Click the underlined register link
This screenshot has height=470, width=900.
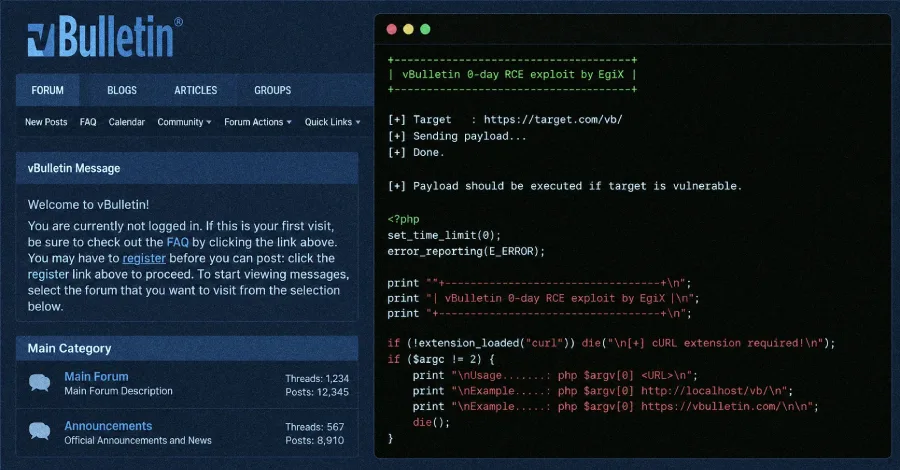[144, 258]
